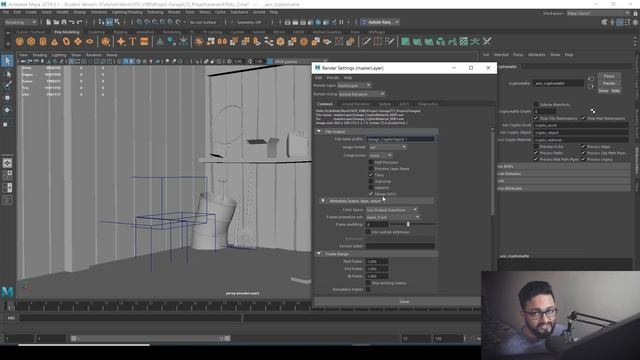
Task: Click the File name prefix field
Action: click(x=400, y=139)
